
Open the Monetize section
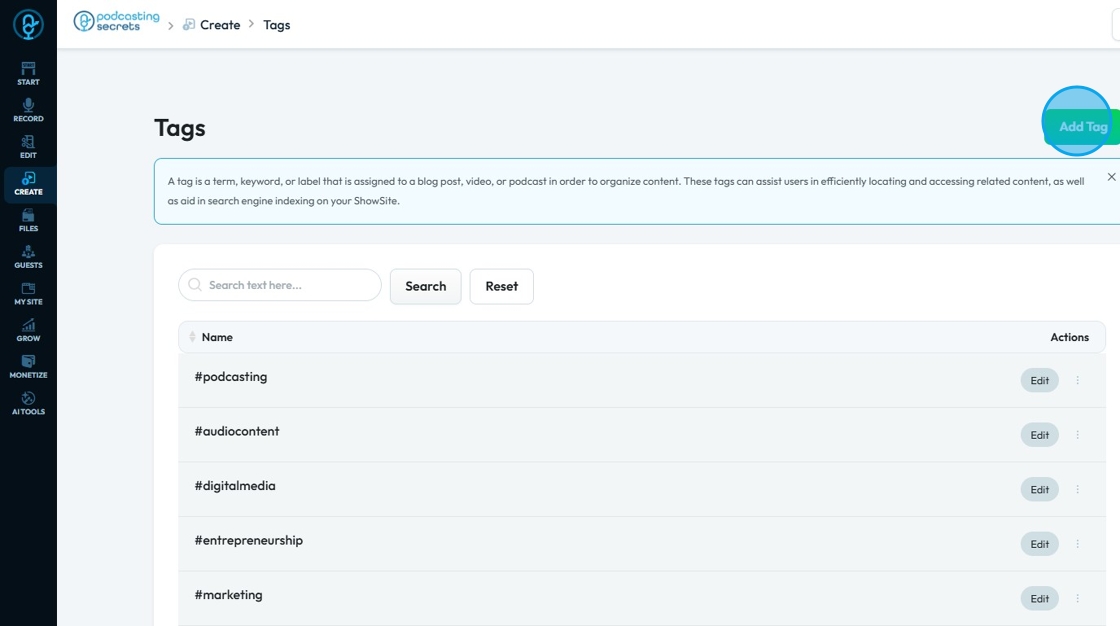click(28, 366)
